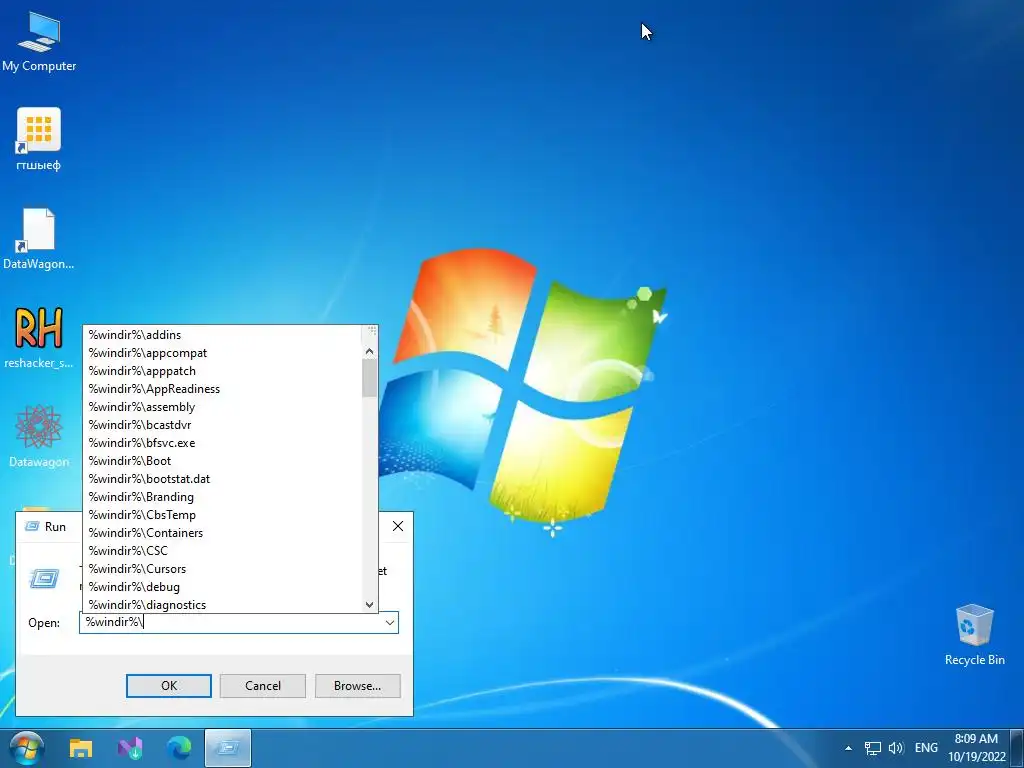
Task: Launch the Visual Studio Installer taskbar icon
Action: tap(130, 748)
